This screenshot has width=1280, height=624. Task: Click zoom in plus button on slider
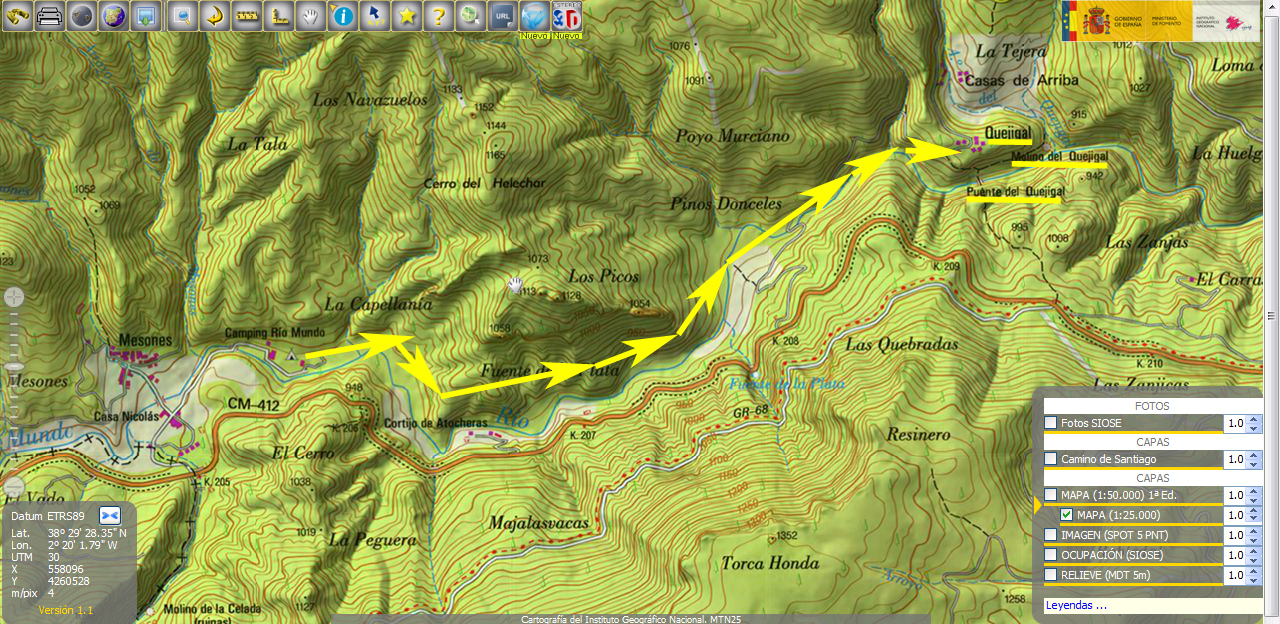[14, 297]
